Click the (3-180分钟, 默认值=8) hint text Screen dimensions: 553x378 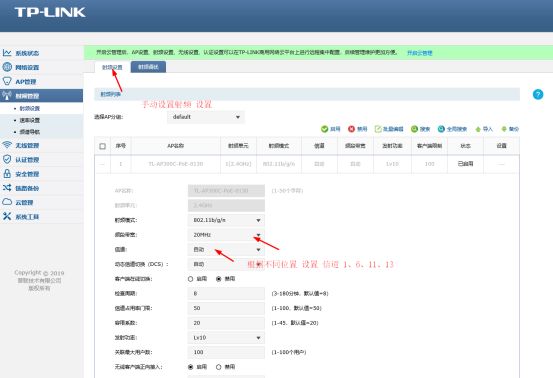click(300, 294)
